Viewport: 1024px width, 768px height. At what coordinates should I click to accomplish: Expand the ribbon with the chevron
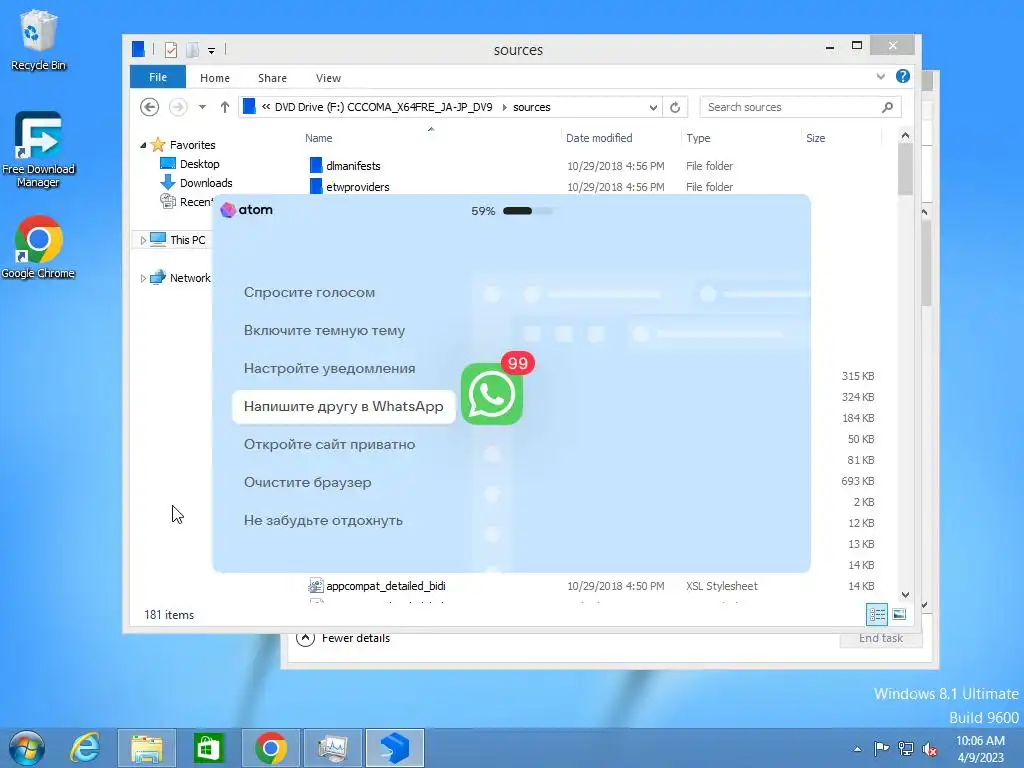880,76
